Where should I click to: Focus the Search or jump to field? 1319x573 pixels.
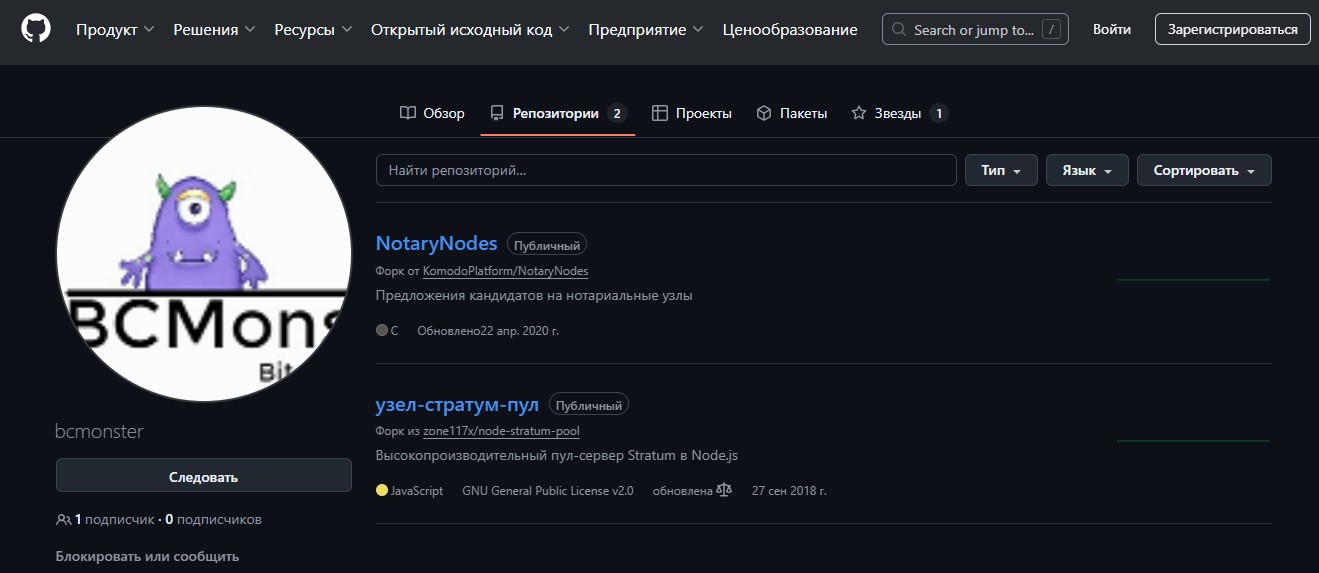tap(975, 29)
